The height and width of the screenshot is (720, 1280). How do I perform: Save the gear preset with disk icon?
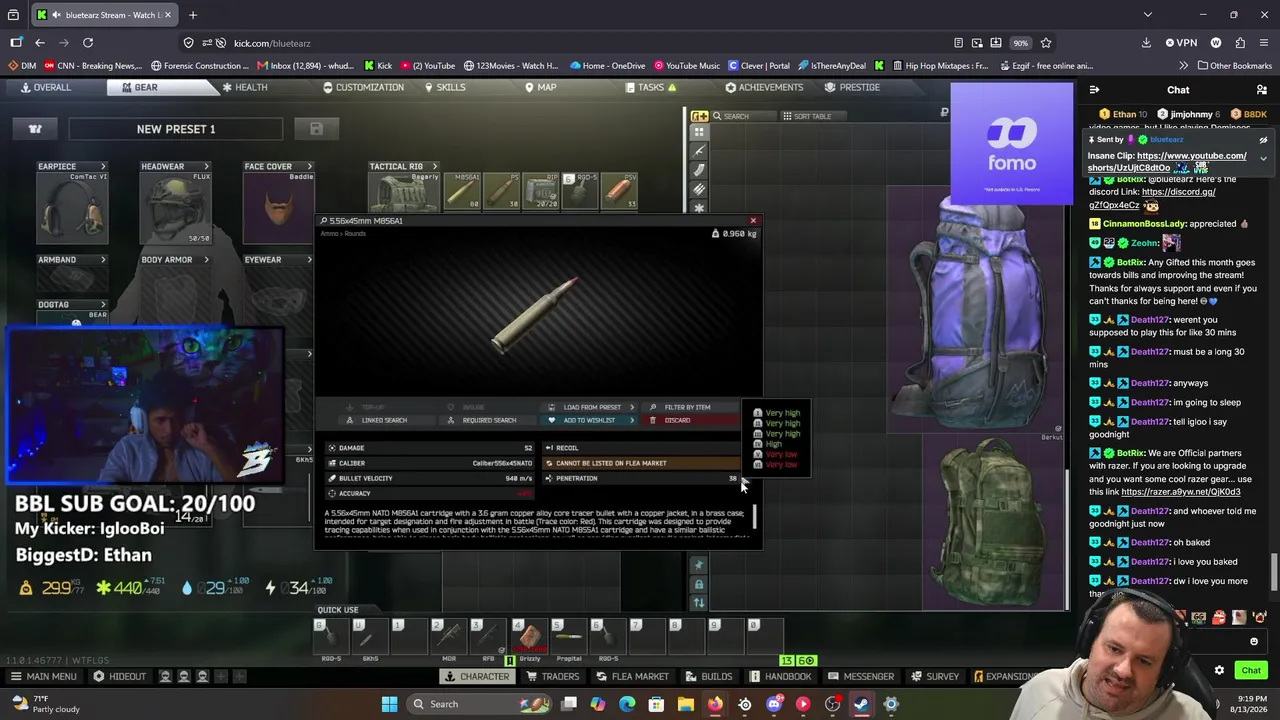(x=316, y=129)
